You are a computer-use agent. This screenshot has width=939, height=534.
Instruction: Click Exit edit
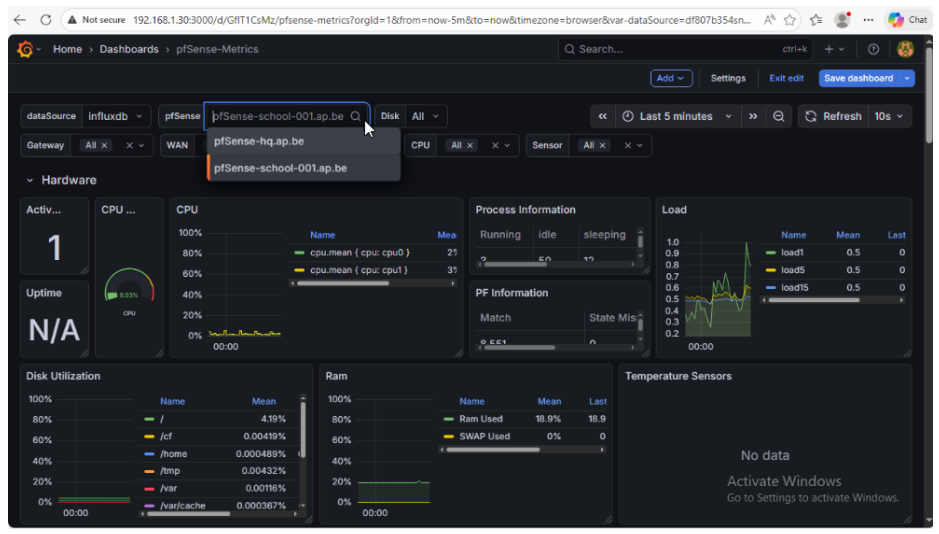pos(786,78)
